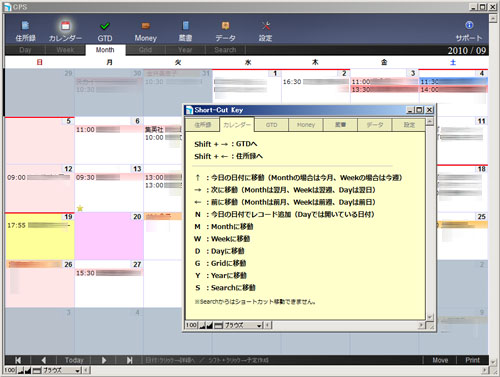500x377 pixels.
Task: Select date number 26
Action: tap(68, 264)
